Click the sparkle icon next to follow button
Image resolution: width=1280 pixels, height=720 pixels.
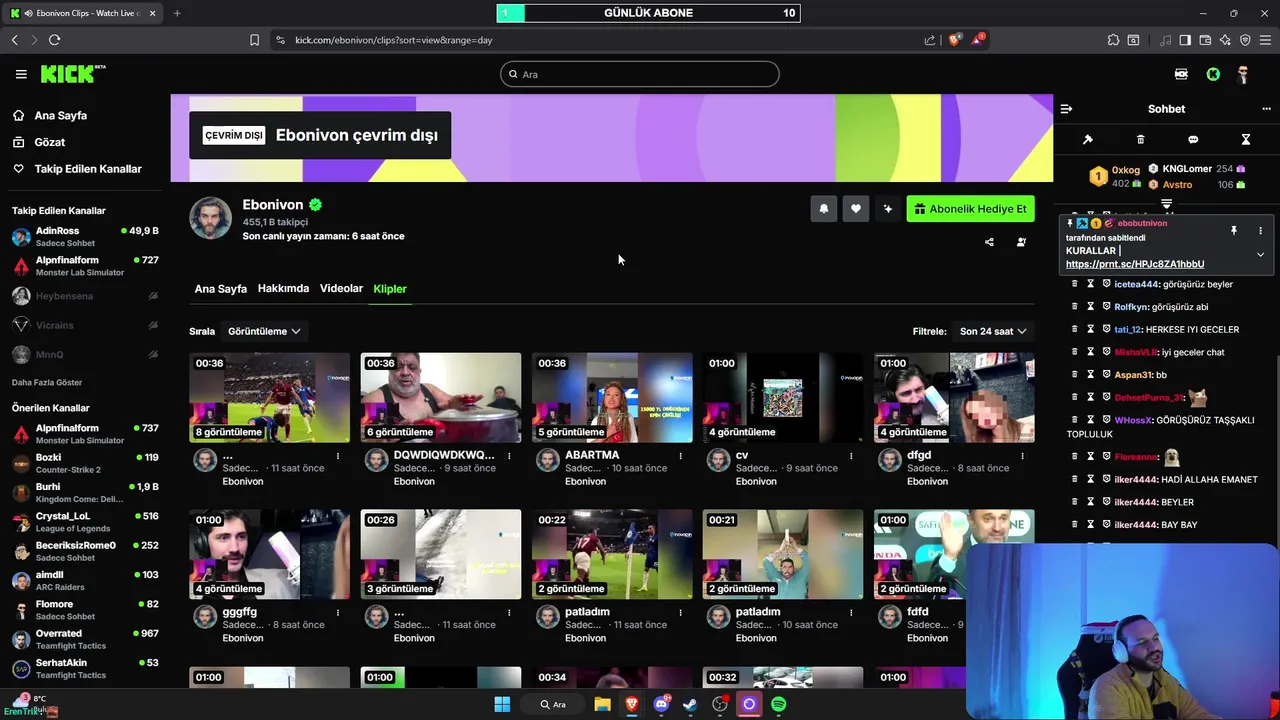pyautogui.click(x=887, y=209)
